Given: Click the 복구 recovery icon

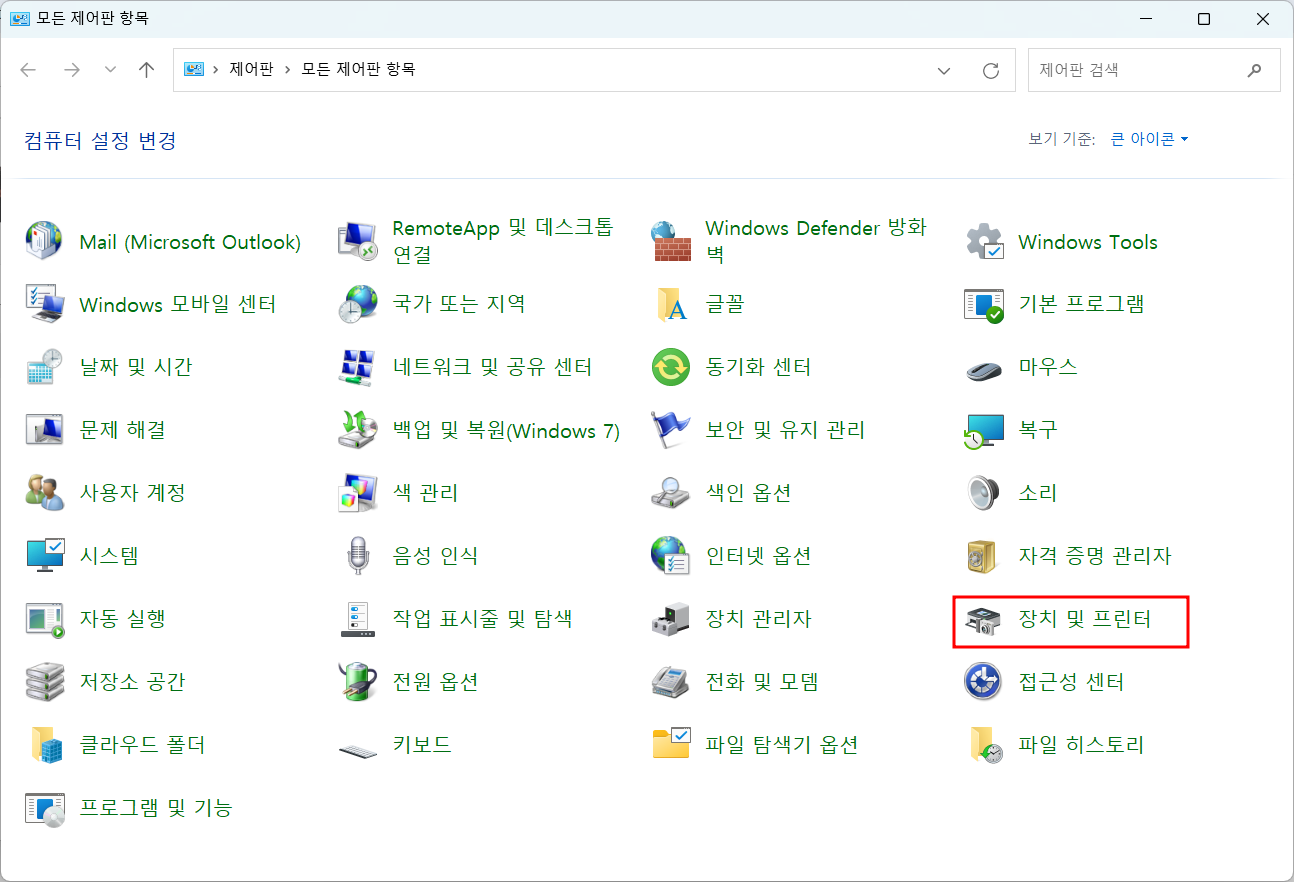Looking at the screenshot, I should (984, 430).
